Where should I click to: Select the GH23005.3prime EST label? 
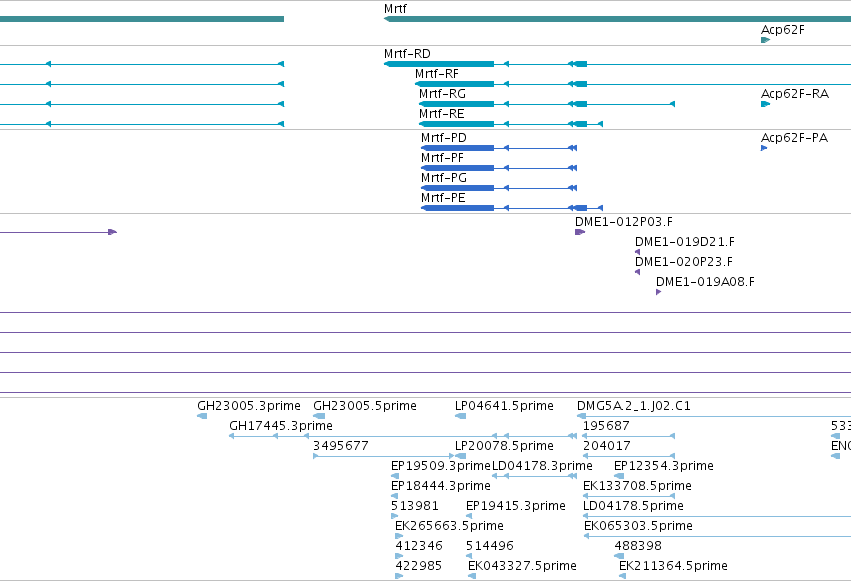pyautogui.click(x=249, y=406)
